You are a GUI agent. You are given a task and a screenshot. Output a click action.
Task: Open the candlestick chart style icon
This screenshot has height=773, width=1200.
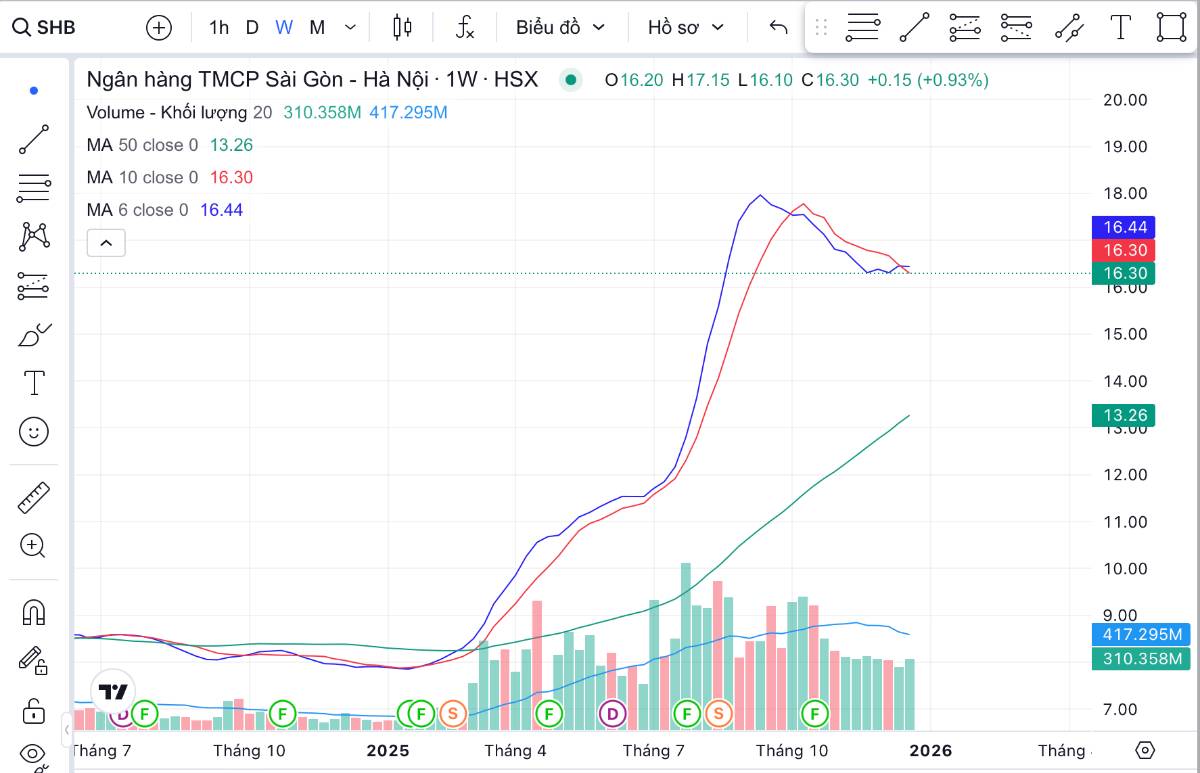click(x=402, y=28)
